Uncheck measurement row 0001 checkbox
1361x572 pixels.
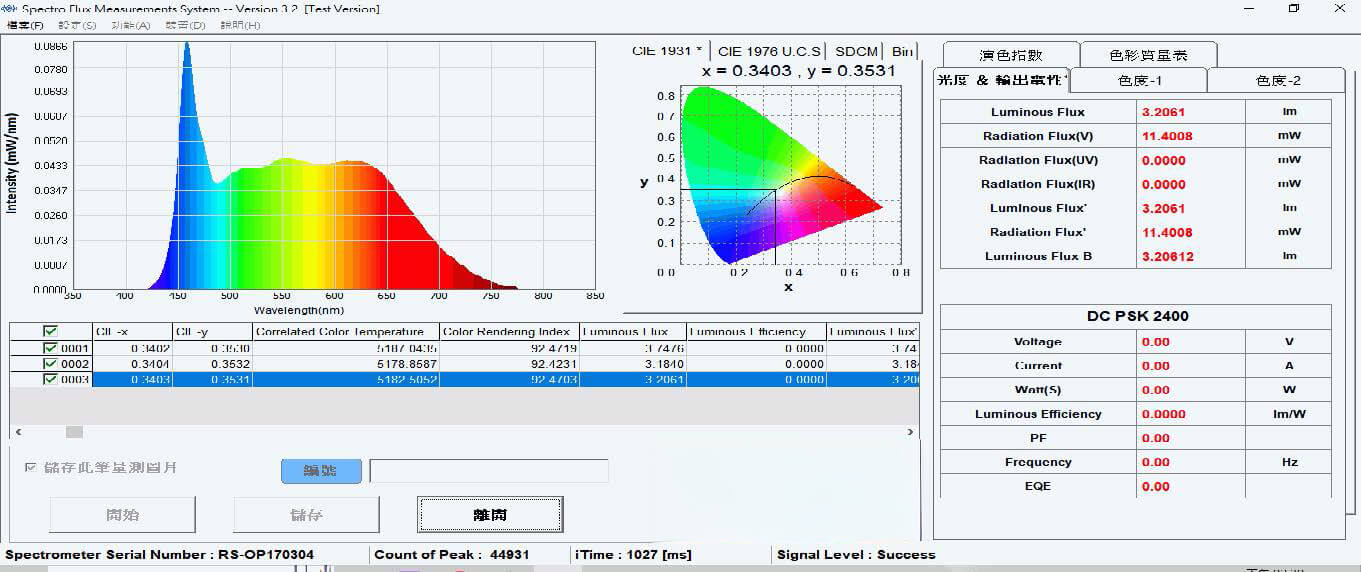(x=51, y=349)
